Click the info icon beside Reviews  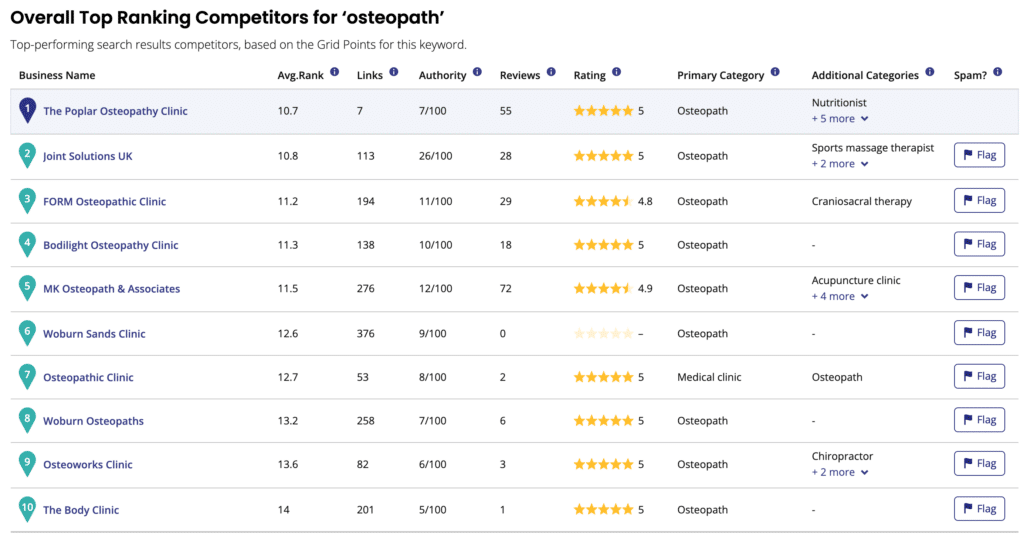tap(551, 72)
